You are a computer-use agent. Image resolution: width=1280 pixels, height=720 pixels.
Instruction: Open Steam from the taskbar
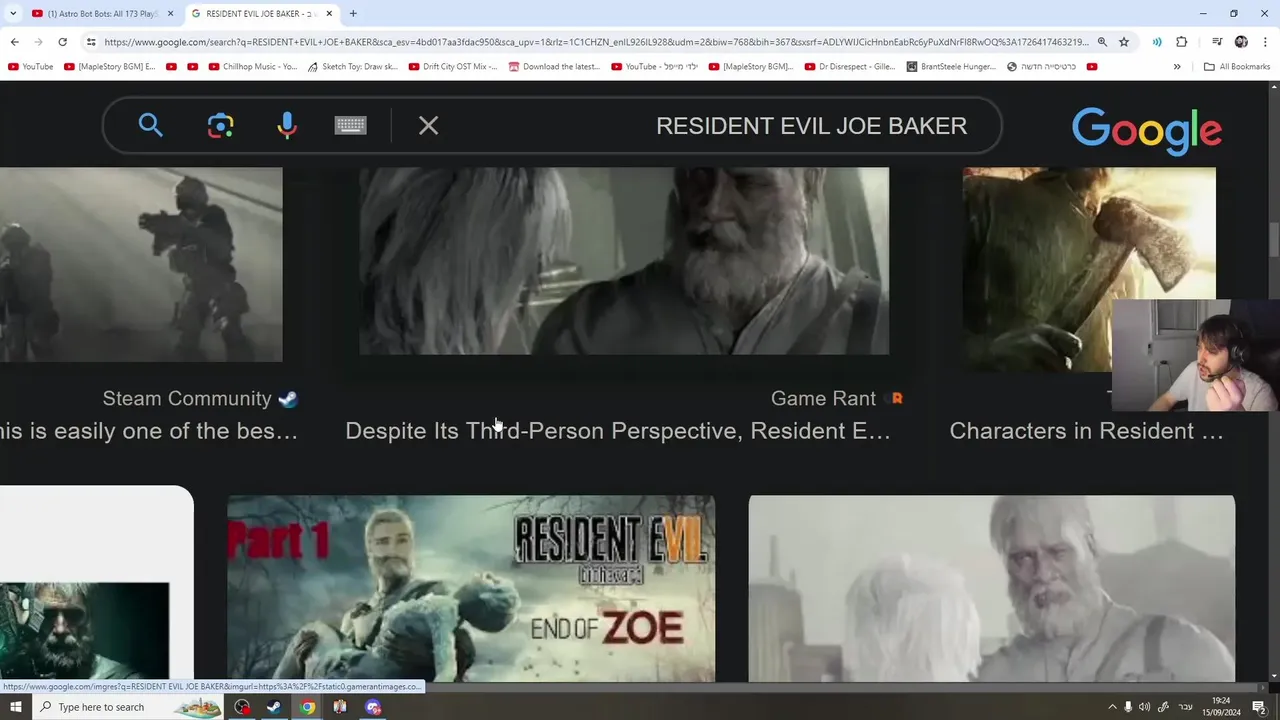pos(274,707)
